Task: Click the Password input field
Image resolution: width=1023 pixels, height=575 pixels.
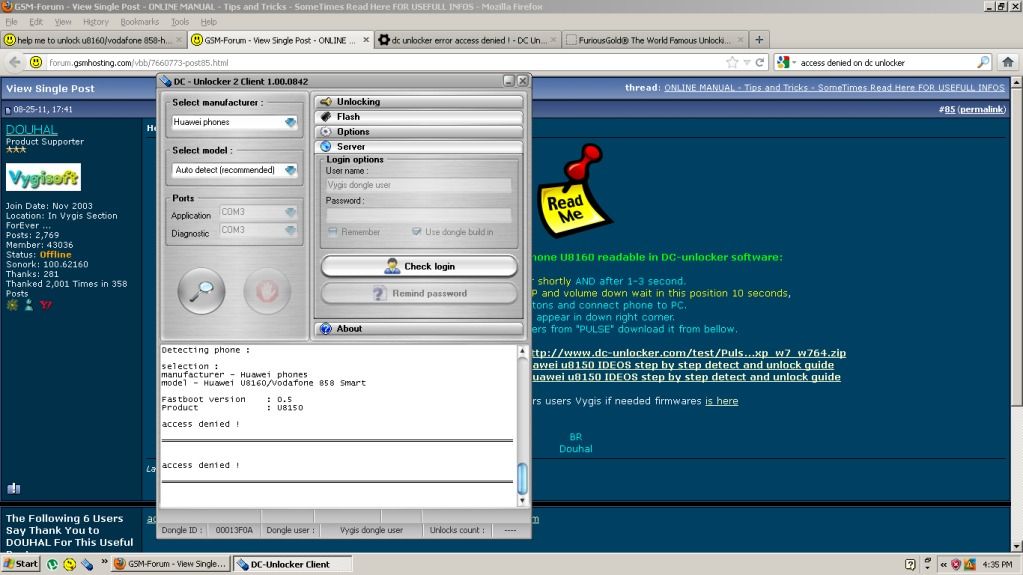Action: click(418, 215)
